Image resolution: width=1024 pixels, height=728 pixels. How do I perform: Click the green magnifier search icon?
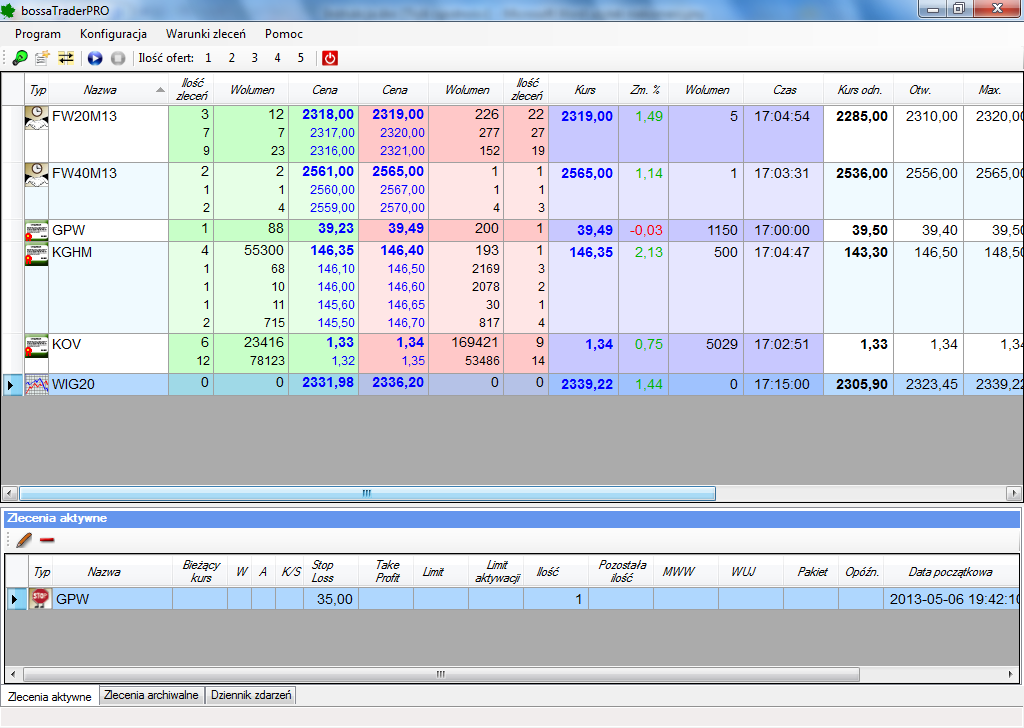(x=20, y=58)
